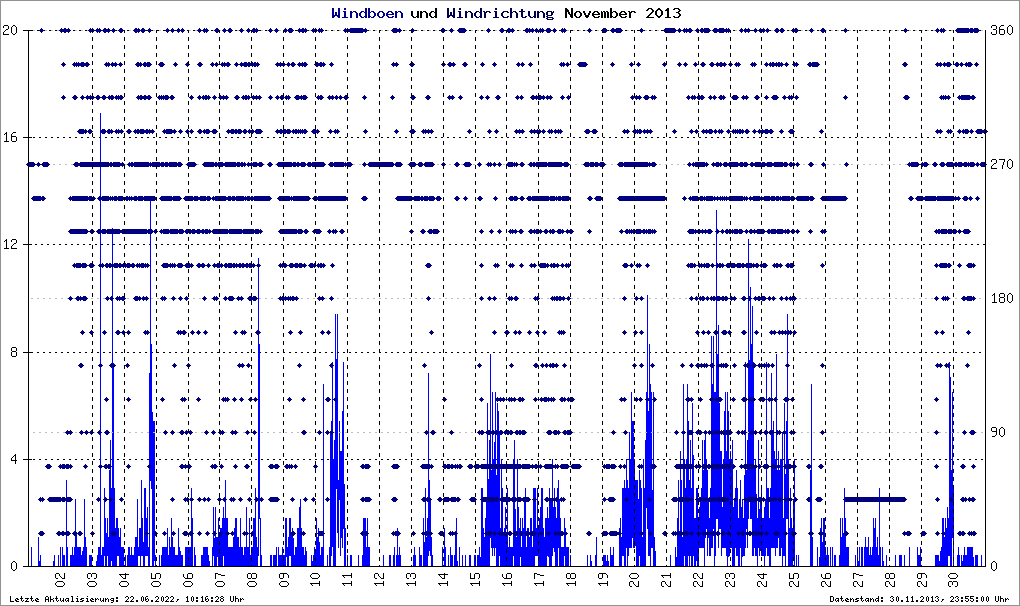Click left axis value 8
1020x606 pixels.
tap(13, 352)
